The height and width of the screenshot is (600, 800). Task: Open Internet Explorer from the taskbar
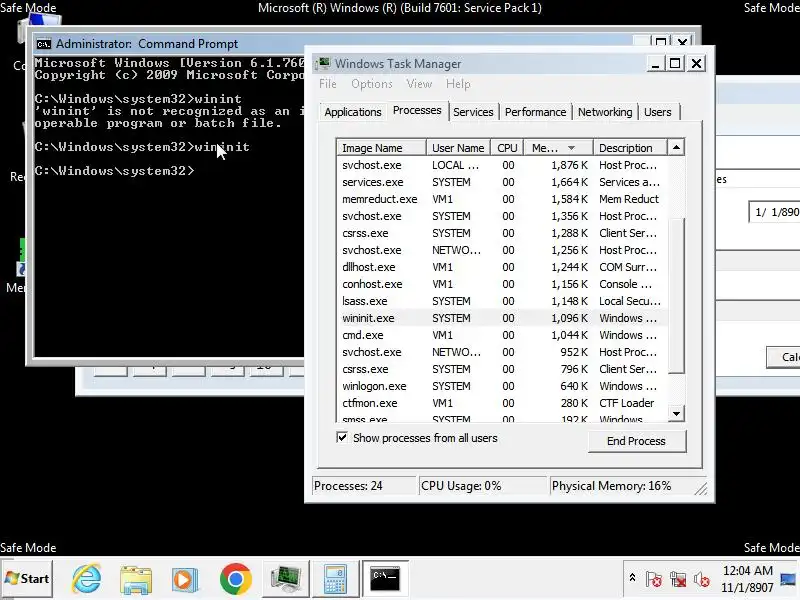tap(86, 579)
